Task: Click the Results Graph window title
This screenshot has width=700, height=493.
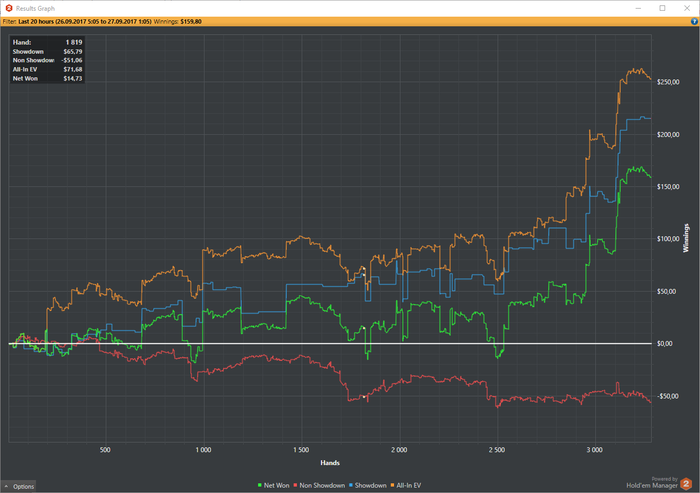Action: coord(35,8)
